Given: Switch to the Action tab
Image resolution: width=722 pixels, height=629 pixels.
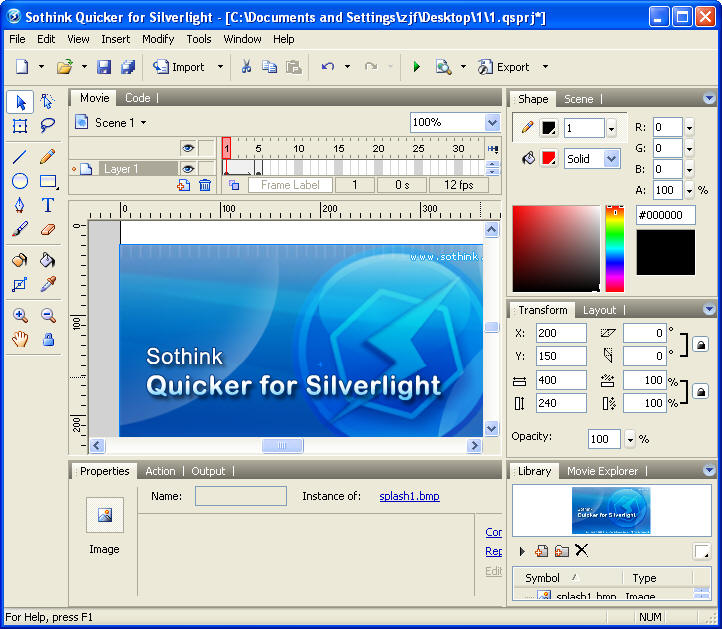Looking at the screenshot, I should pos(160,471).
